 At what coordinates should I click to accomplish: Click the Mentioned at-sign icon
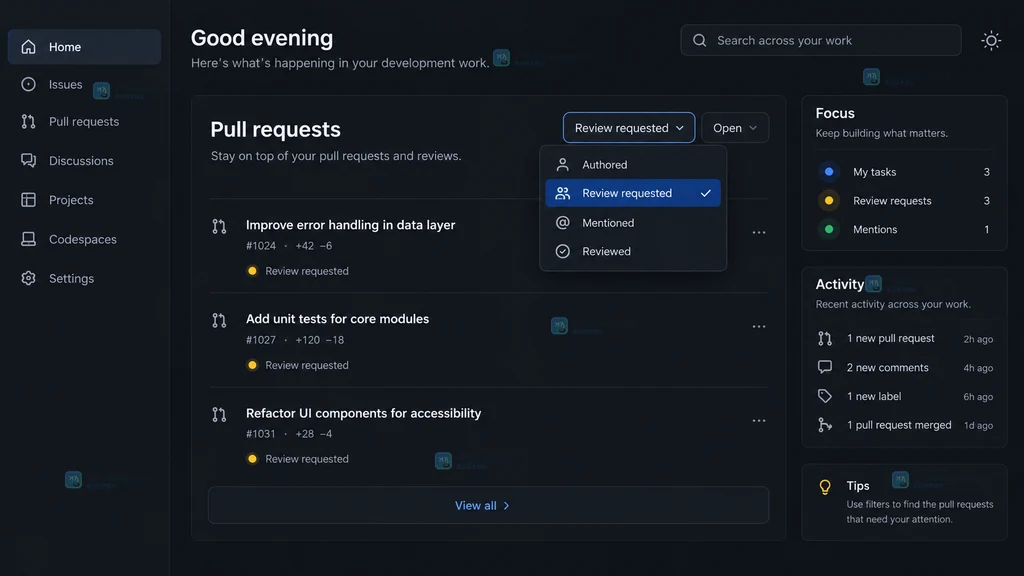pyautogui.click(x=562, y=223)
